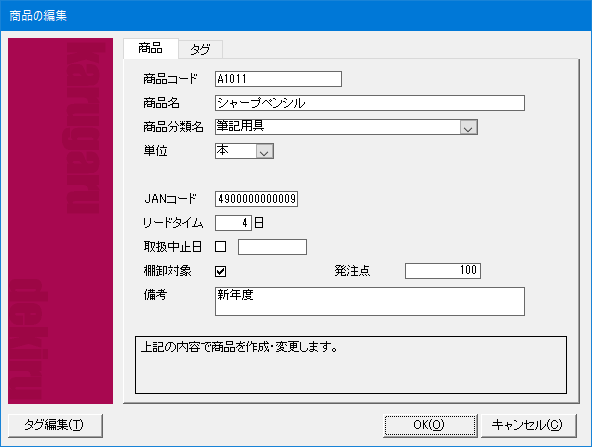The width and height of the screenshot is (592, 447).
Task: Click the リードタイム days field
Action: tap(233, 223)
